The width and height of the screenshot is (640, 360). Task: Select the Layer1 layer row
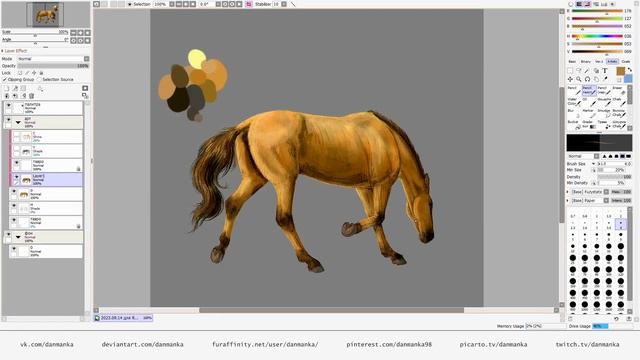click(x=46, y=180)
